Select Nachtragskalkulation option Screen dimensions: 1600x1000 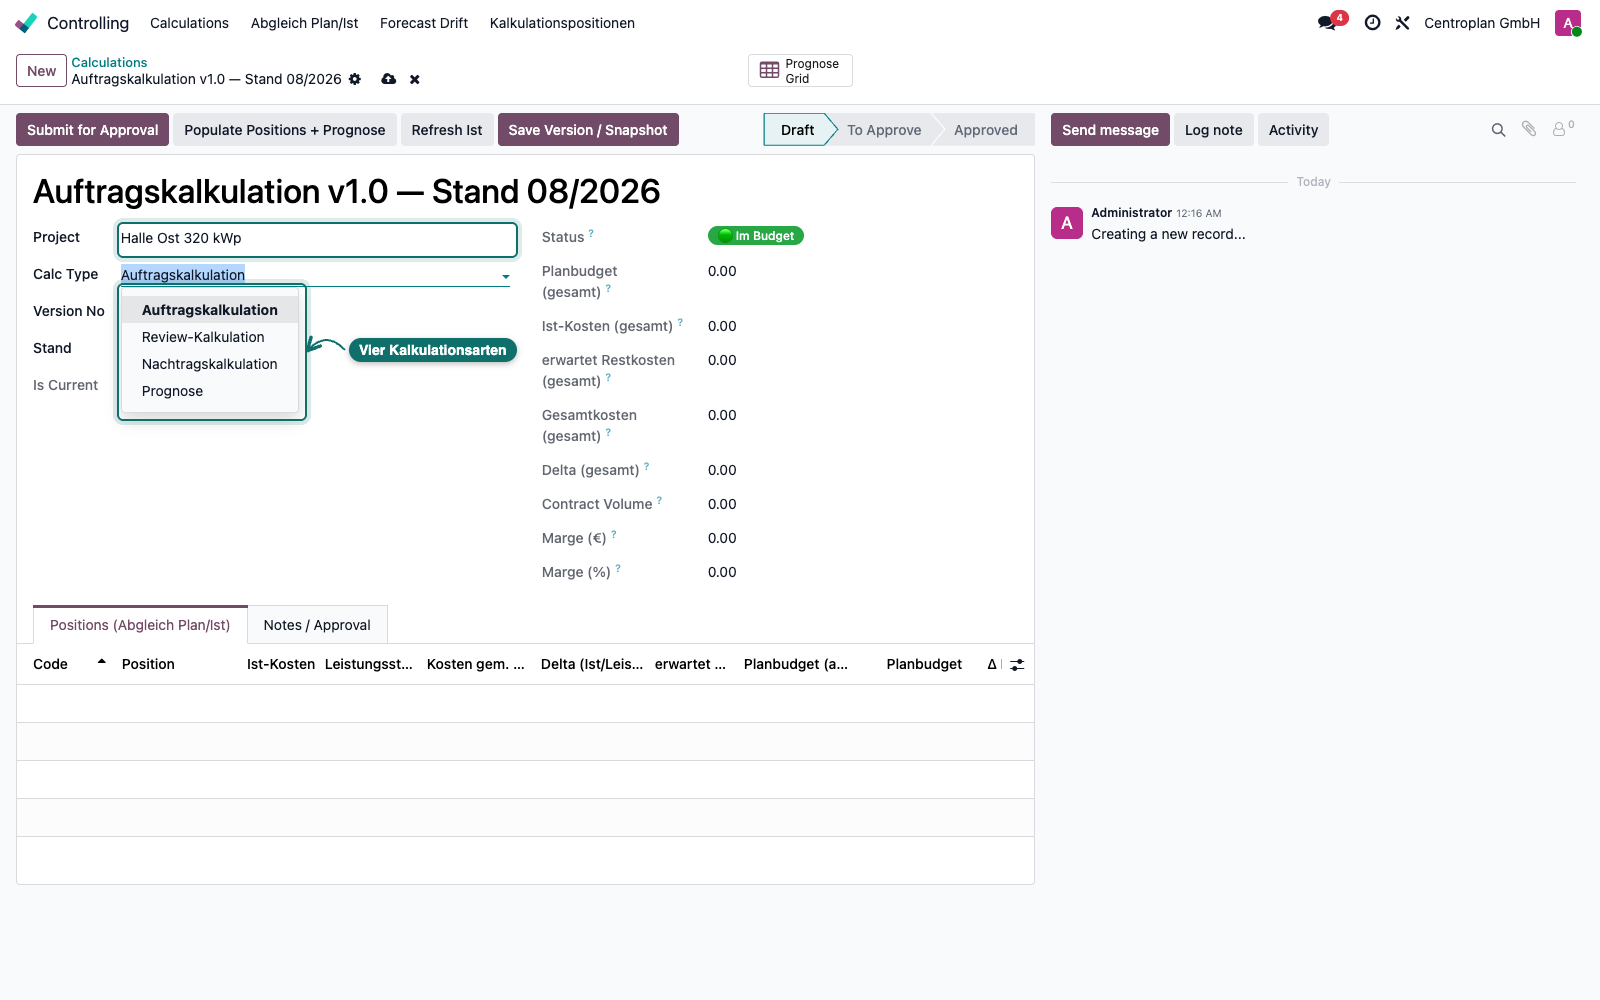click(x=210, y=364)
